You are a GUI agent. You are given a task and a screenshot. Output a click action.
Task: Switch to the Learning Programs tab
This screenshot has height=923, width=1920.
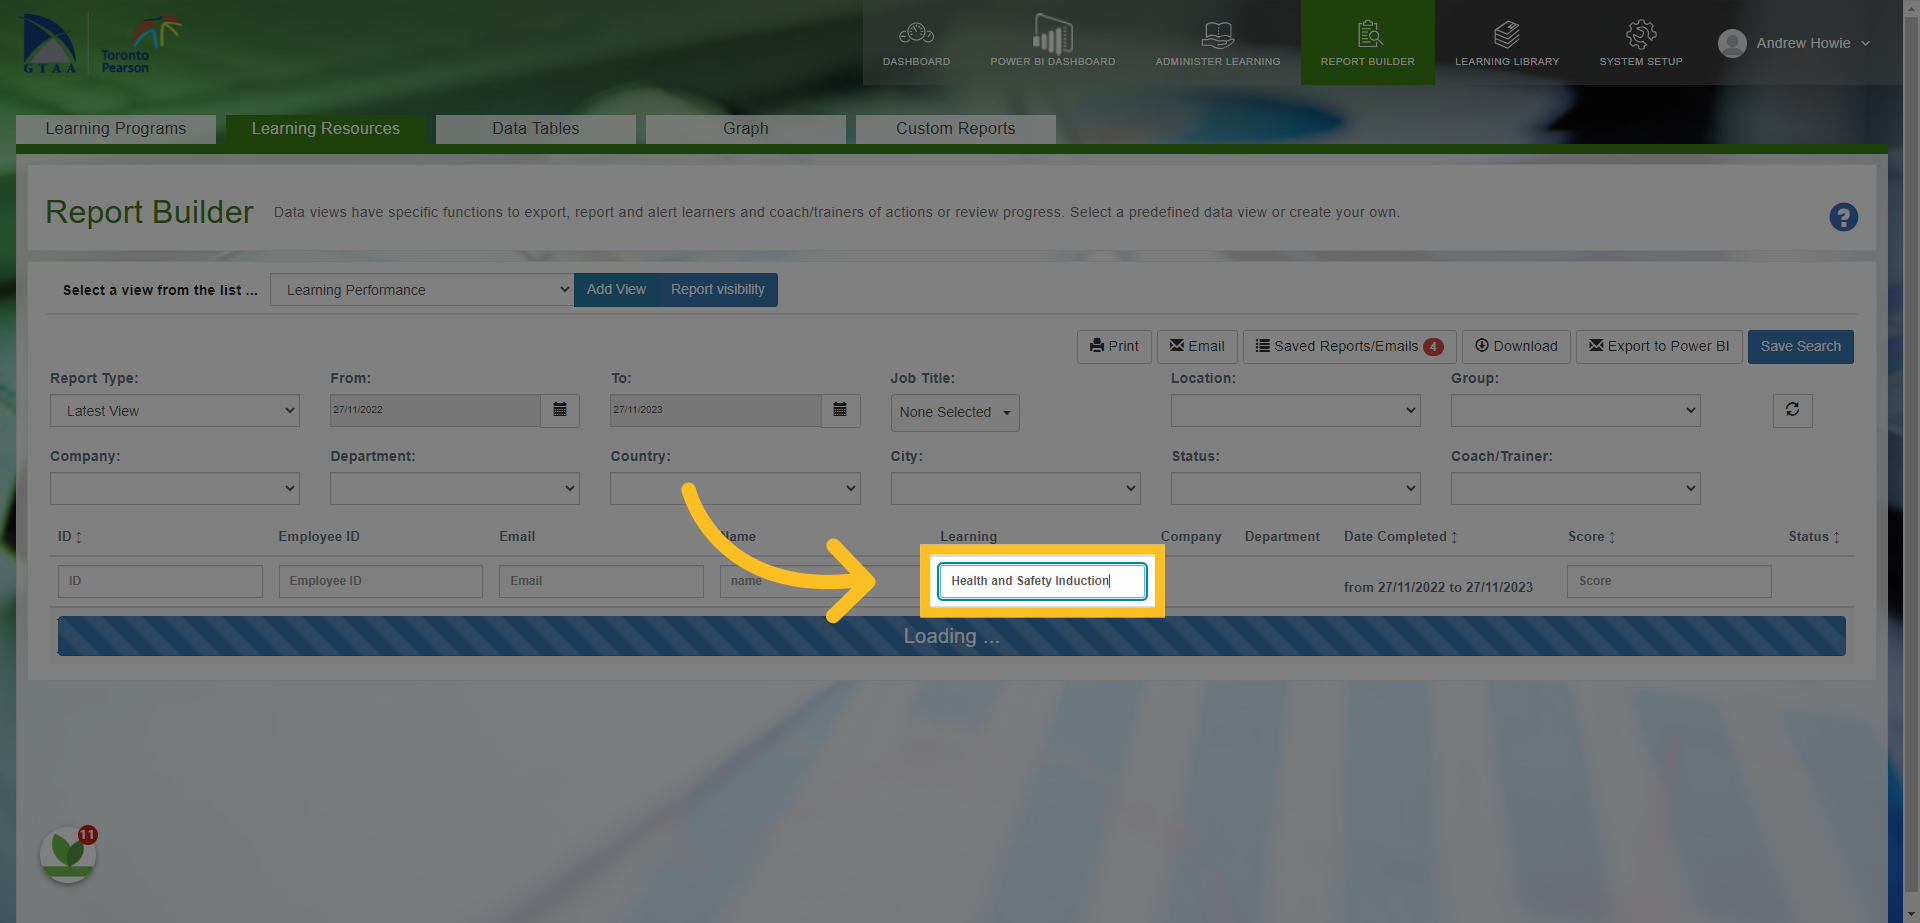(x=116, y=129)
